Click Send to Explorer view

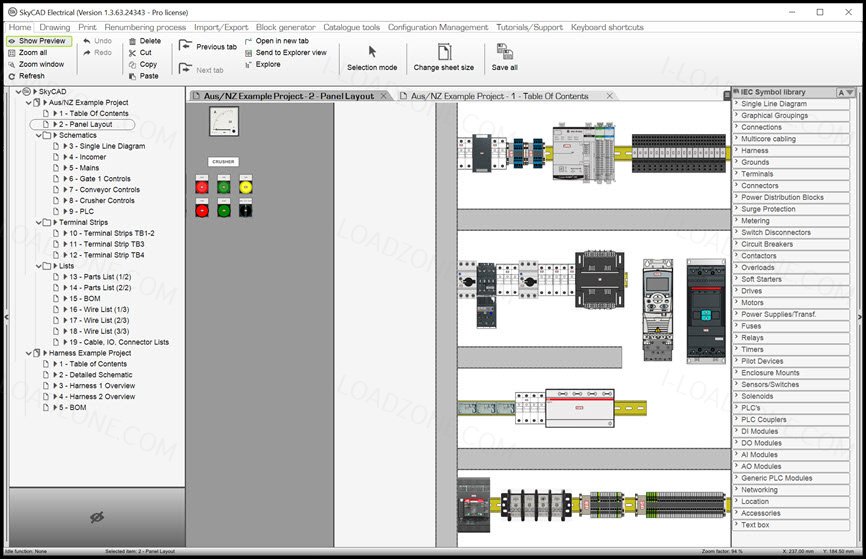(286, 52)
